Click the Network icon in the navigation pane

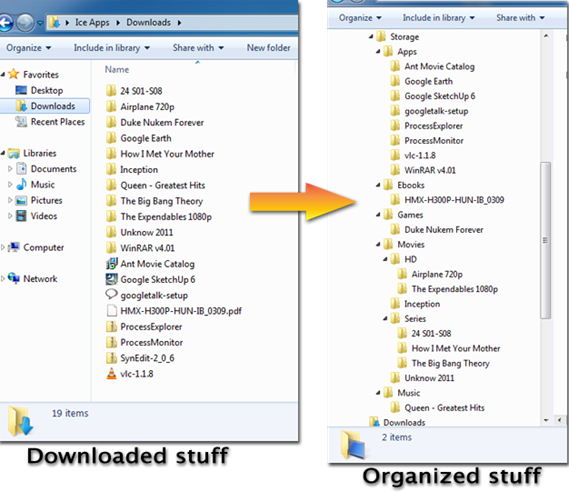click(14, 278)
